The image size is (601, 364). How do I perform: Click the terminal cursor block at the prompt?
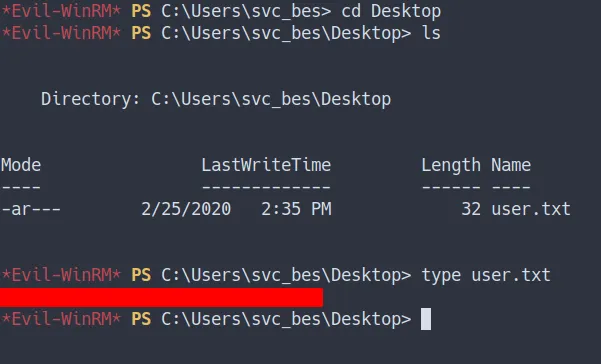click(x=426, y=319)
